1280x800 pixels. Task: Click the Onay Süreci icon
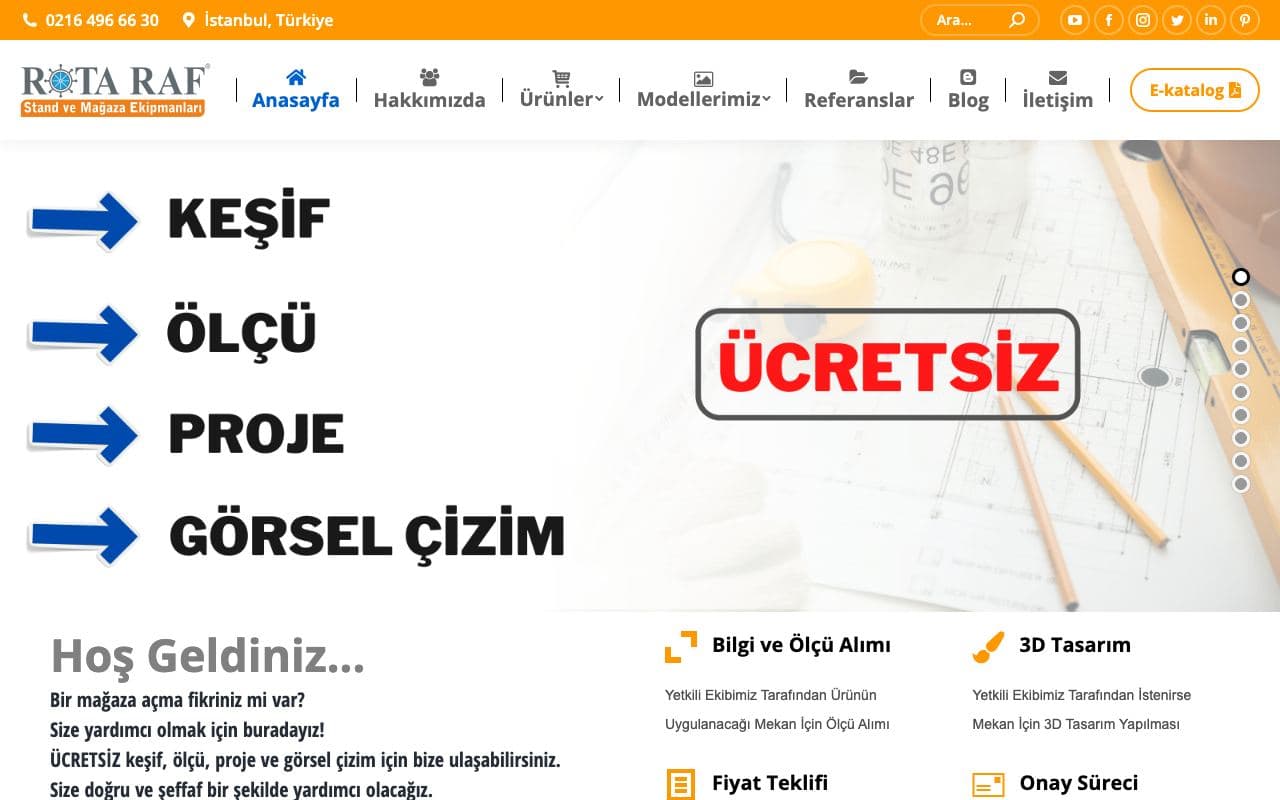click(988, 784)
